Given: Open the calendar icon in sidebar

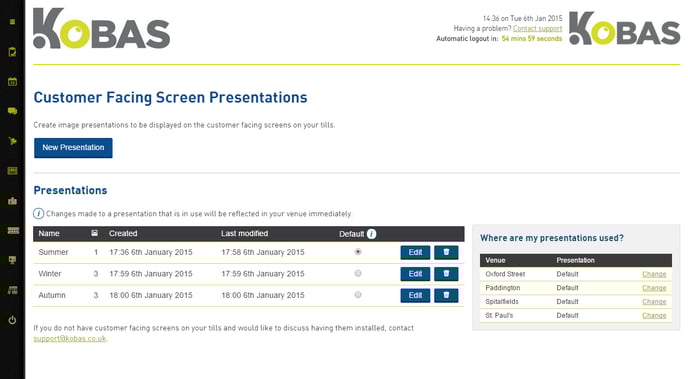Looking at the screenshot, I should [x=12, y=82].
